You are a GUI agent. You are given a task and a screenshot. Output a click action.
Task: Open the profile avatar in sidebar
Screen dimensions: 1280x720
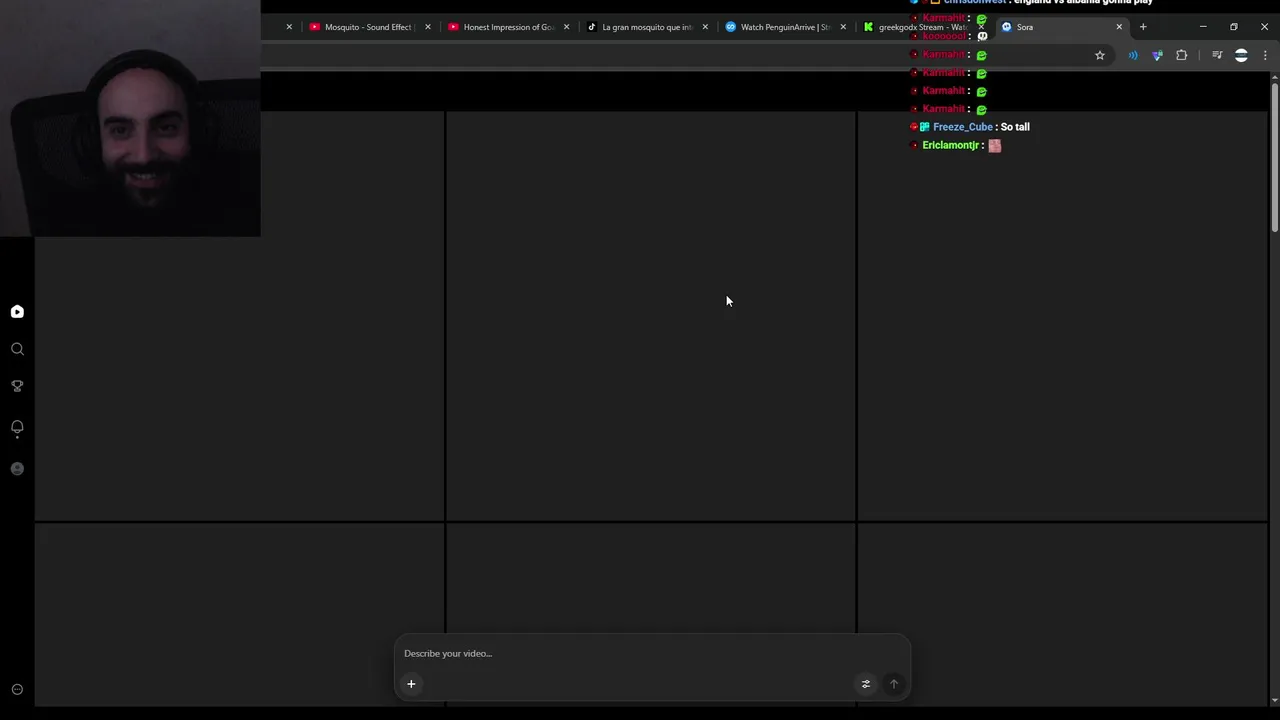coord(17,469)
